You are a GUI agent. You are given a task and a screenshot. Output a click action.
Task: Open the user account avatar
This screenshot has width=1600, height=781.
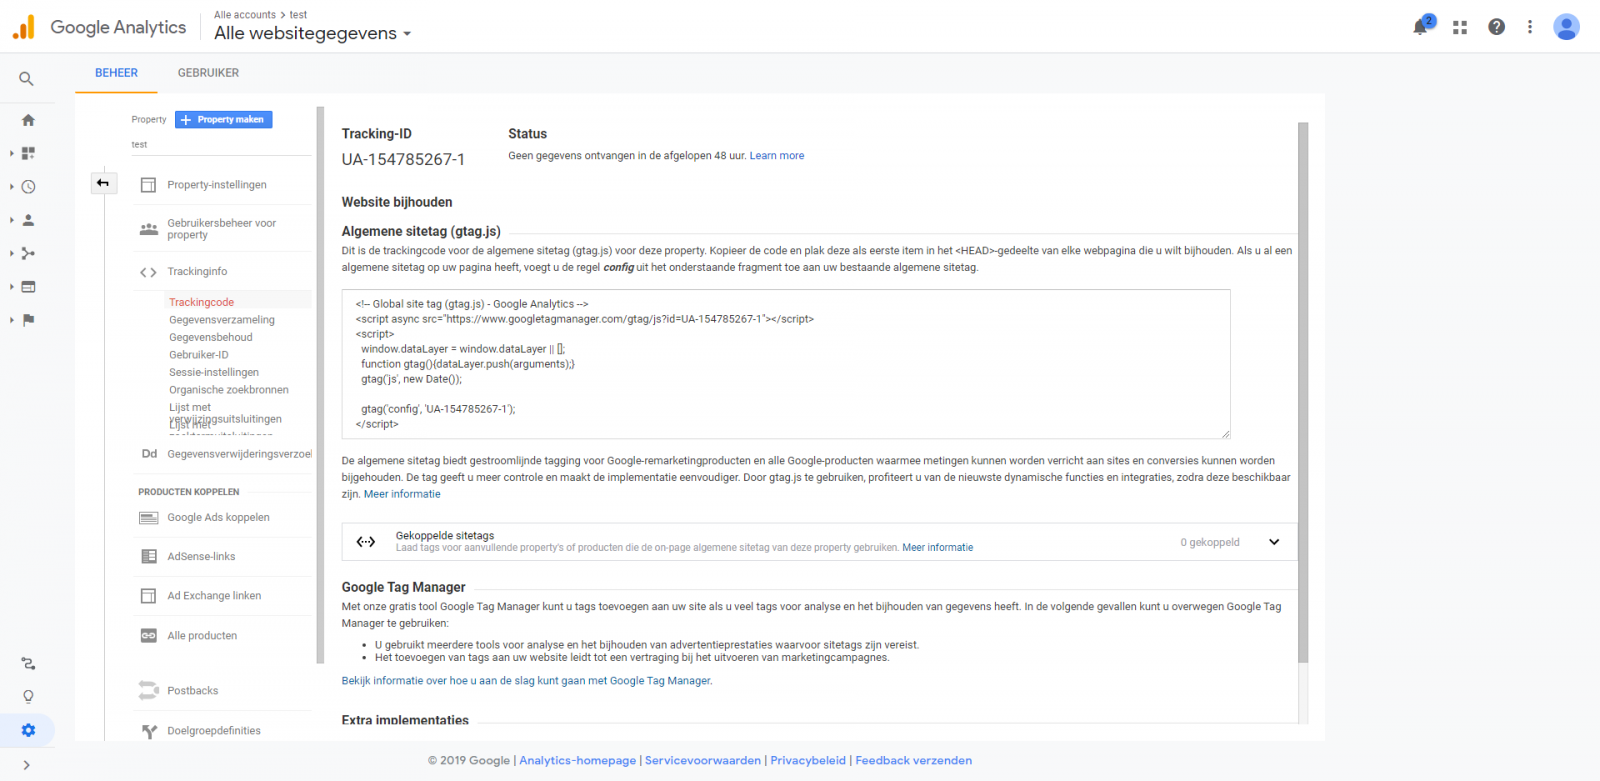(x=1566, y=27)
